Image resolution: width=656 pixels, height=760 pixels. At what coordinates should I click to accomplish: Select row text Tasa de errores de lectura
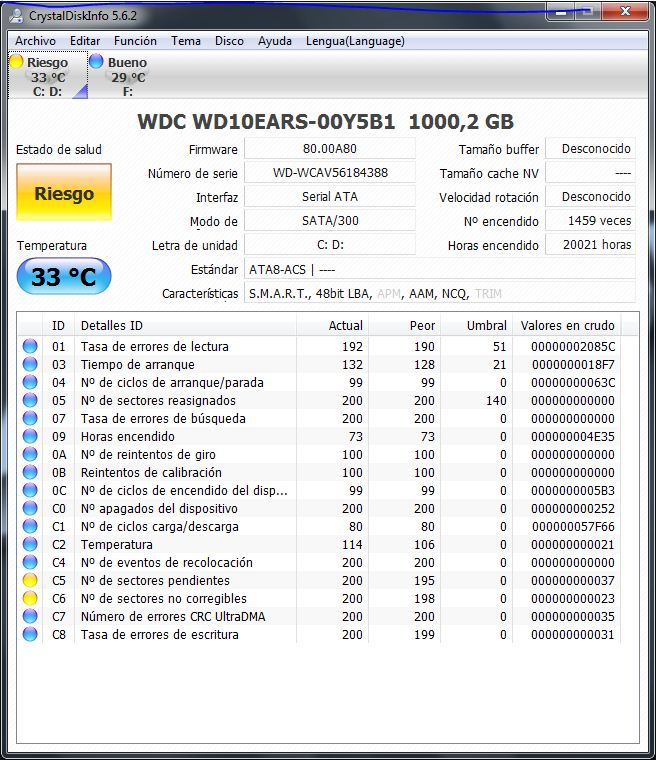point(155,347)
